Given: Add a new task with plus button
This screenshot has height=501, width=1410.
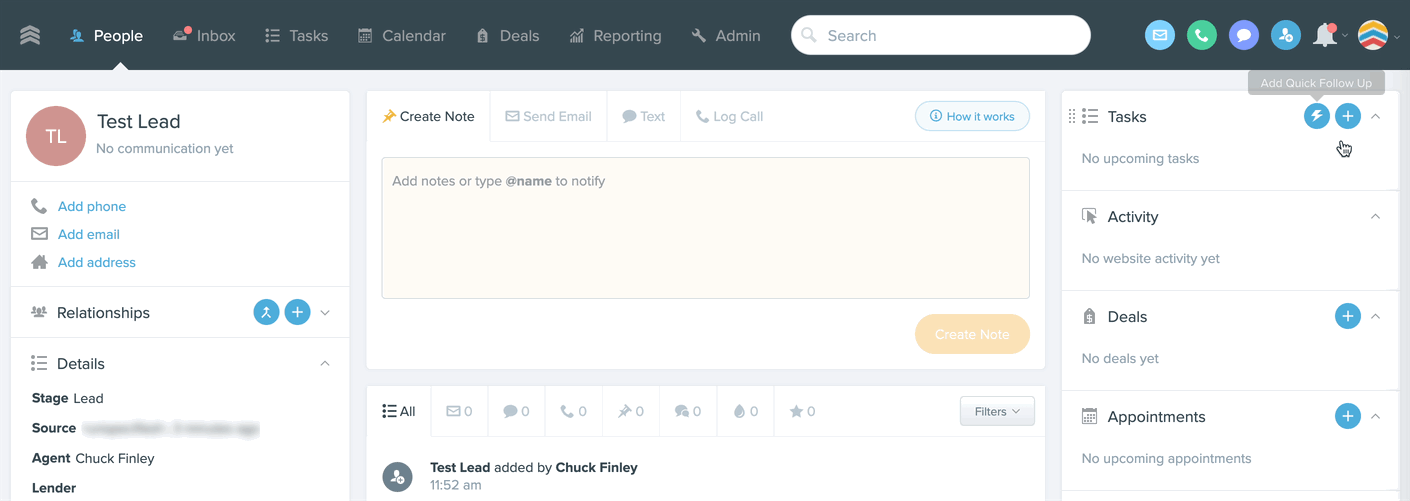Looking at the screenshot, I should (1348, 116).
